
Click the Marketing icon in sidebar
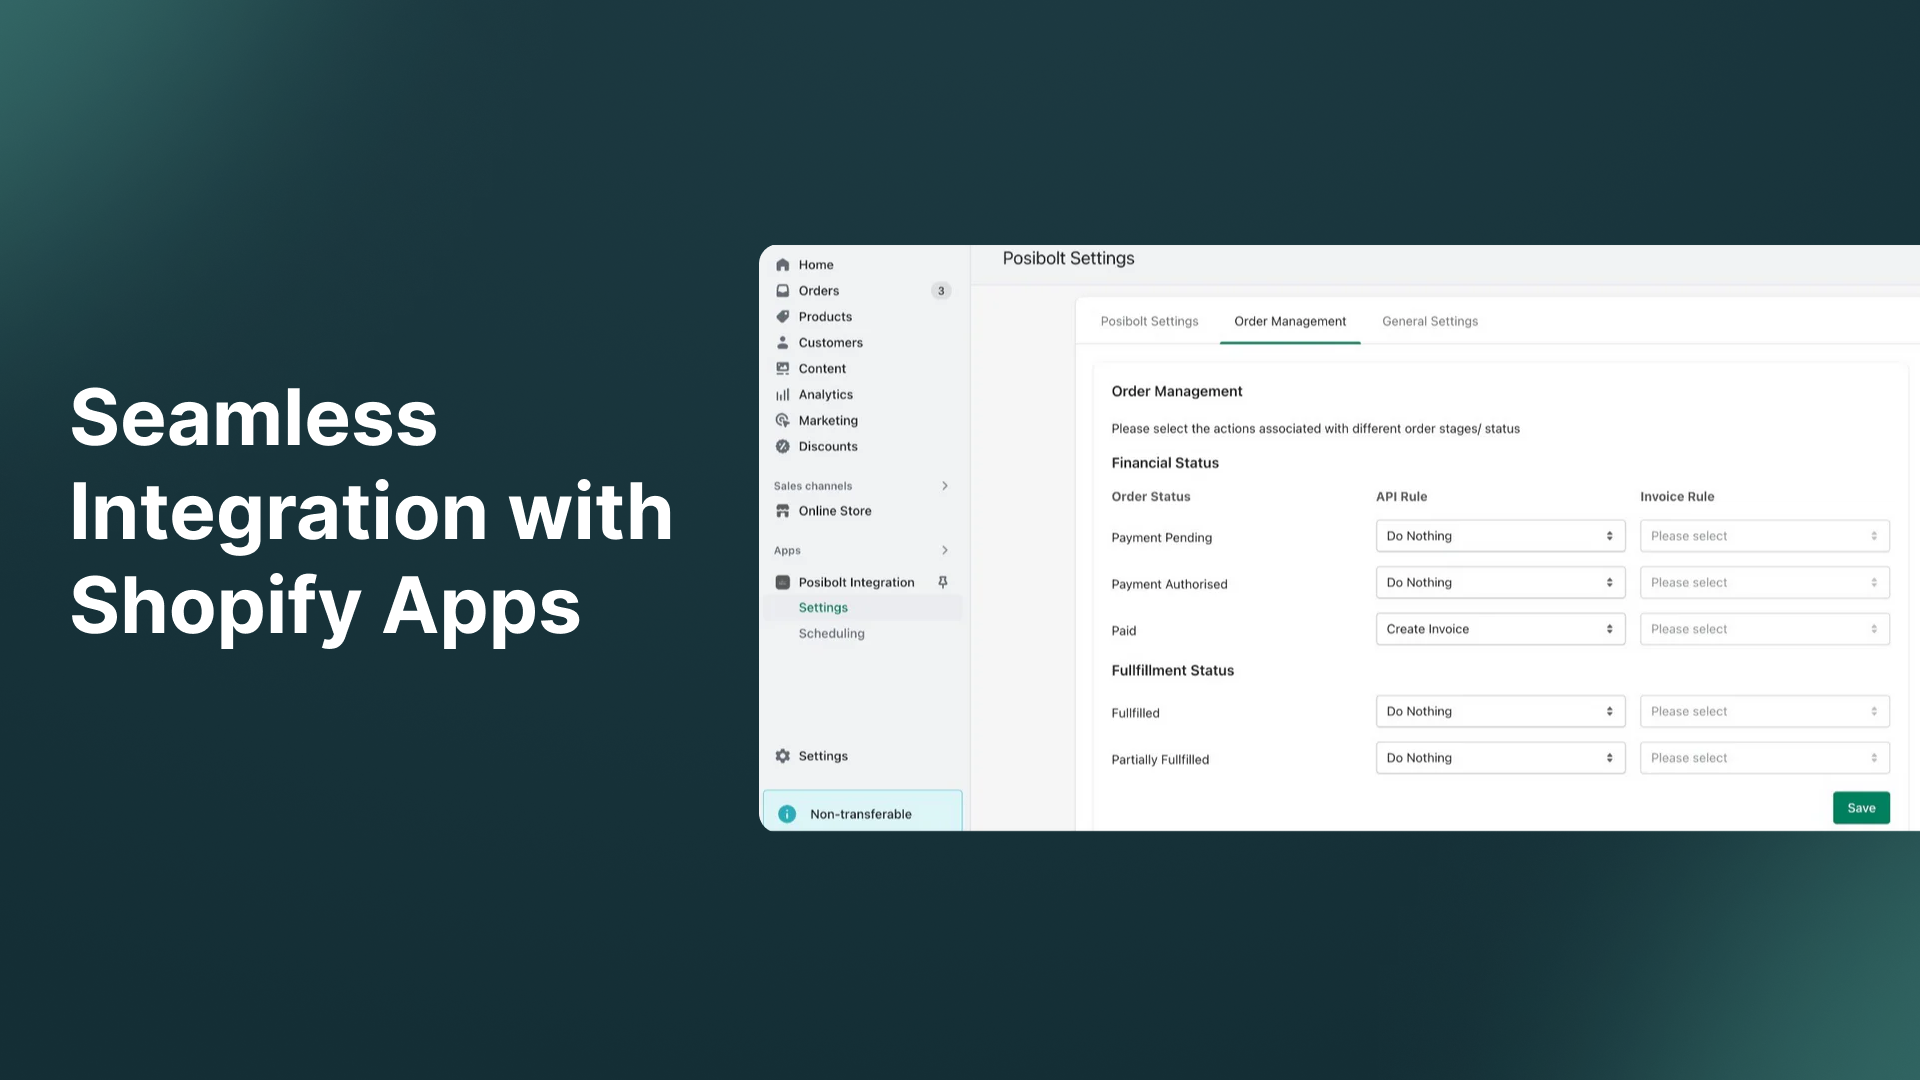(783, 419)
